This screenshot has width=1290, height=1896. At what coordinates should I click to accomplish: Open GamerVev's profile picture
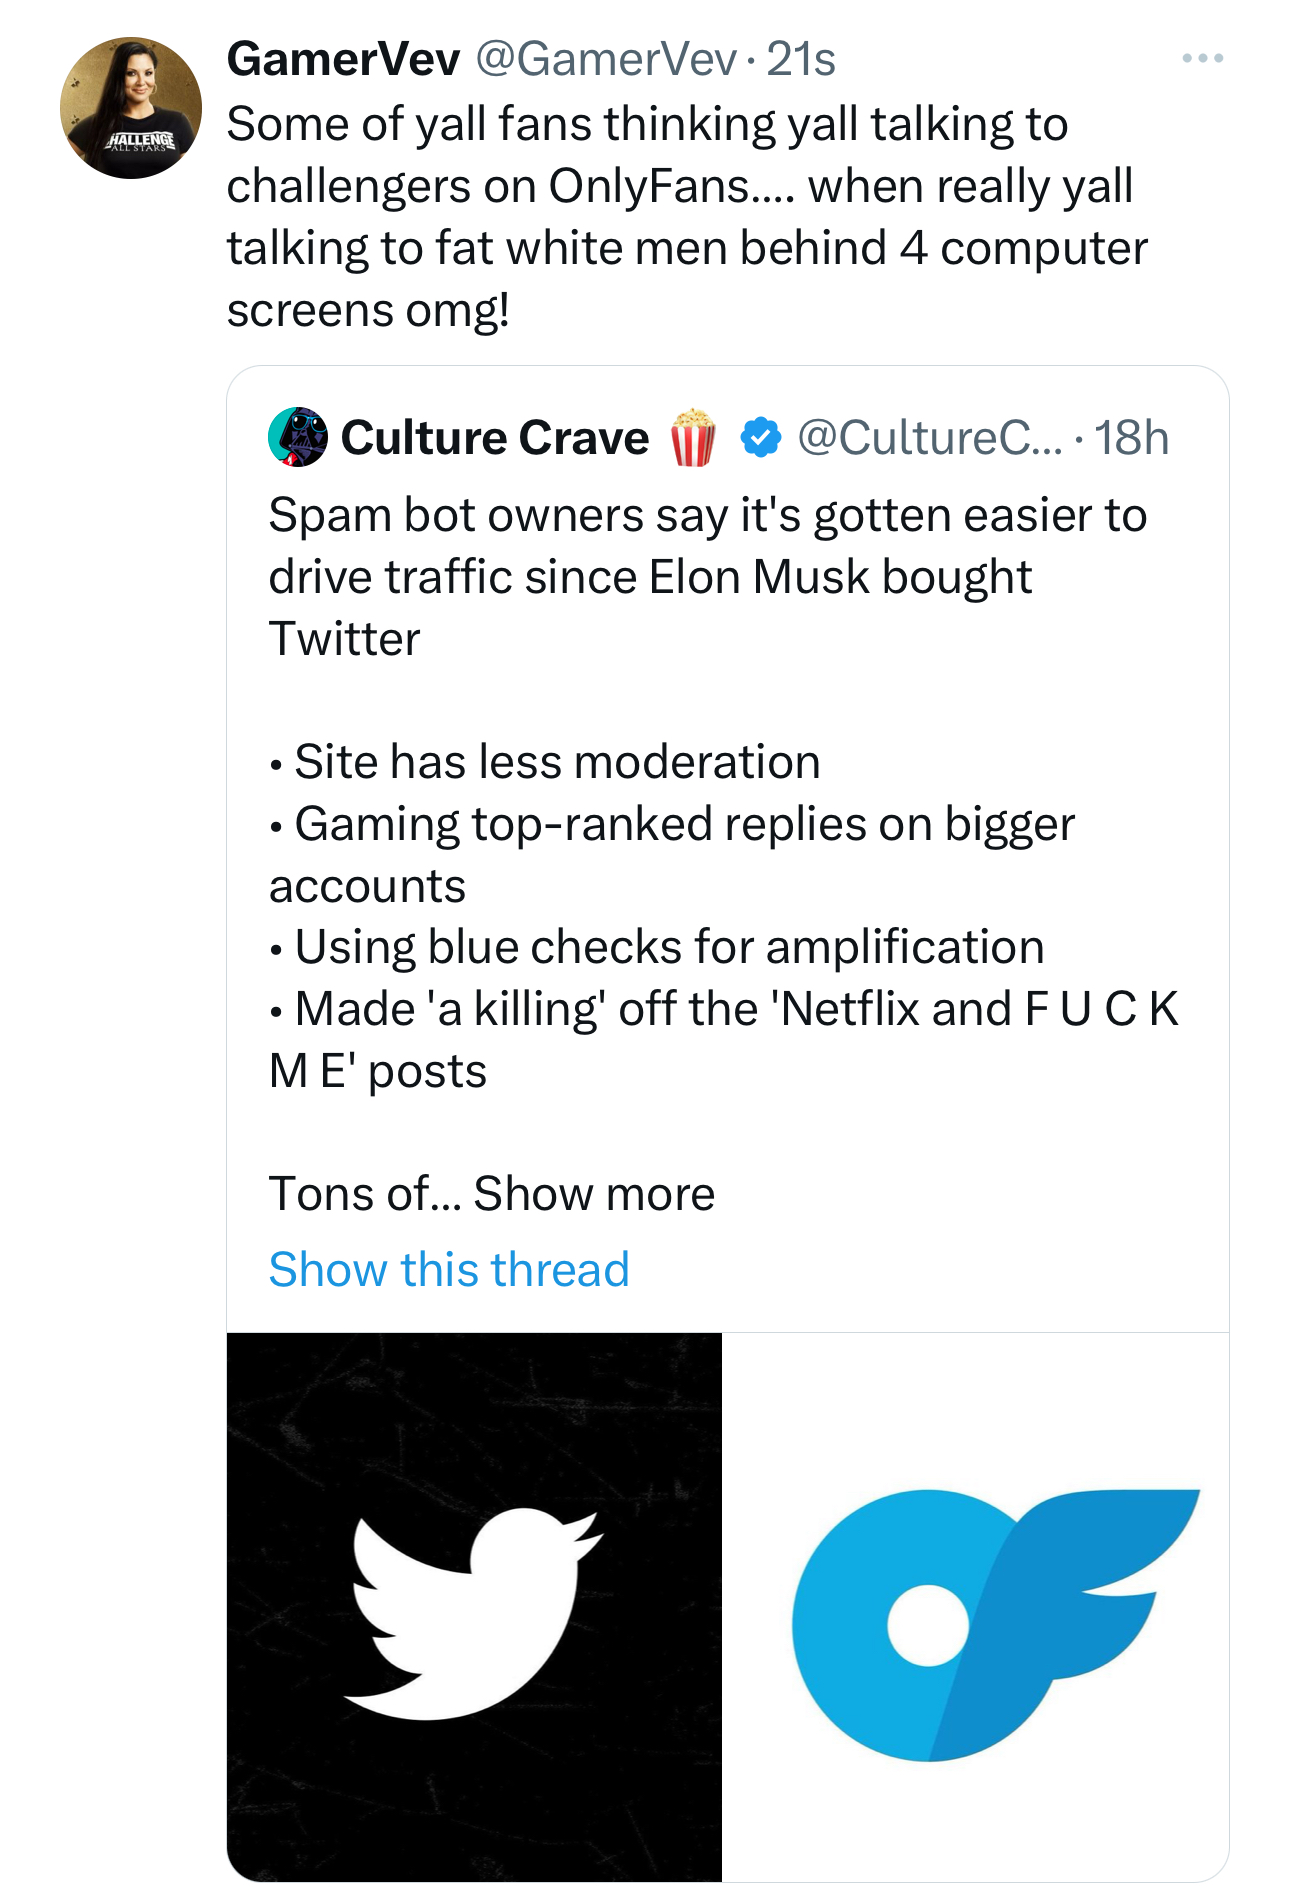(131, 108)
